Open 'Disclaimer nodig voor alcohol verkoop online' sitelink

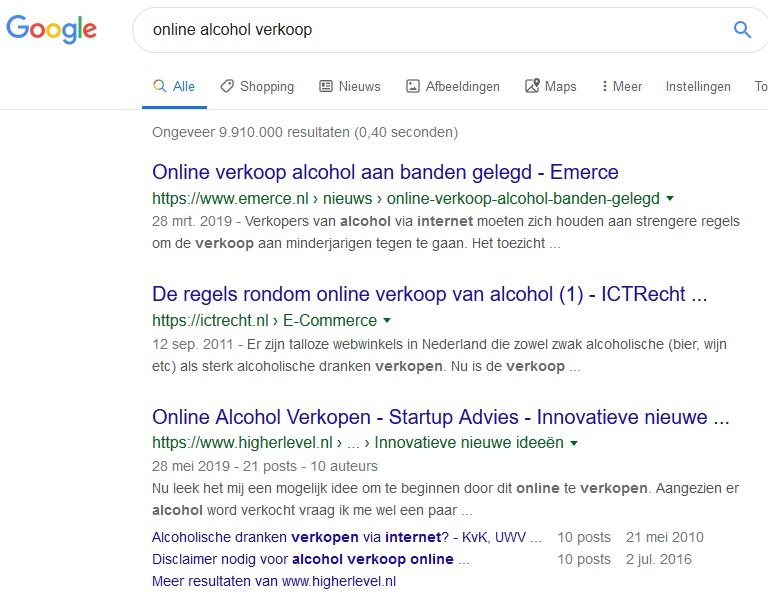311,559
